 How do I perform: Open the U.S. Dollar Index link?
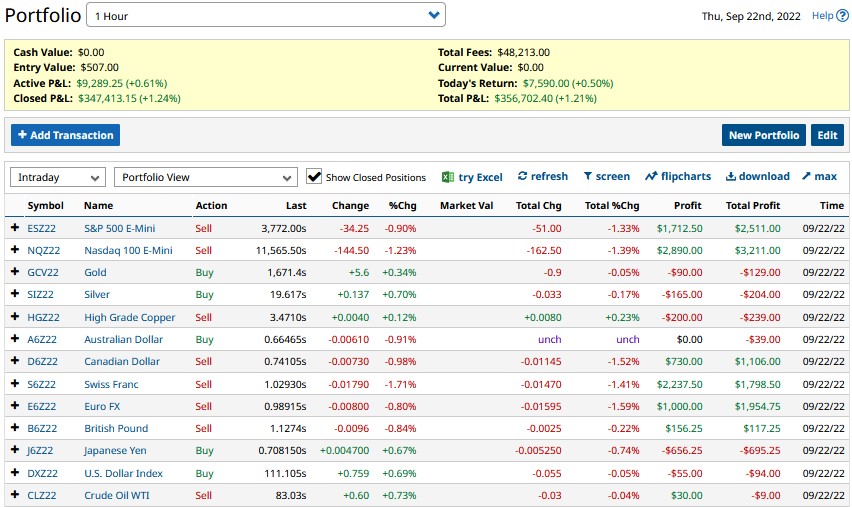tap(123, 473)
